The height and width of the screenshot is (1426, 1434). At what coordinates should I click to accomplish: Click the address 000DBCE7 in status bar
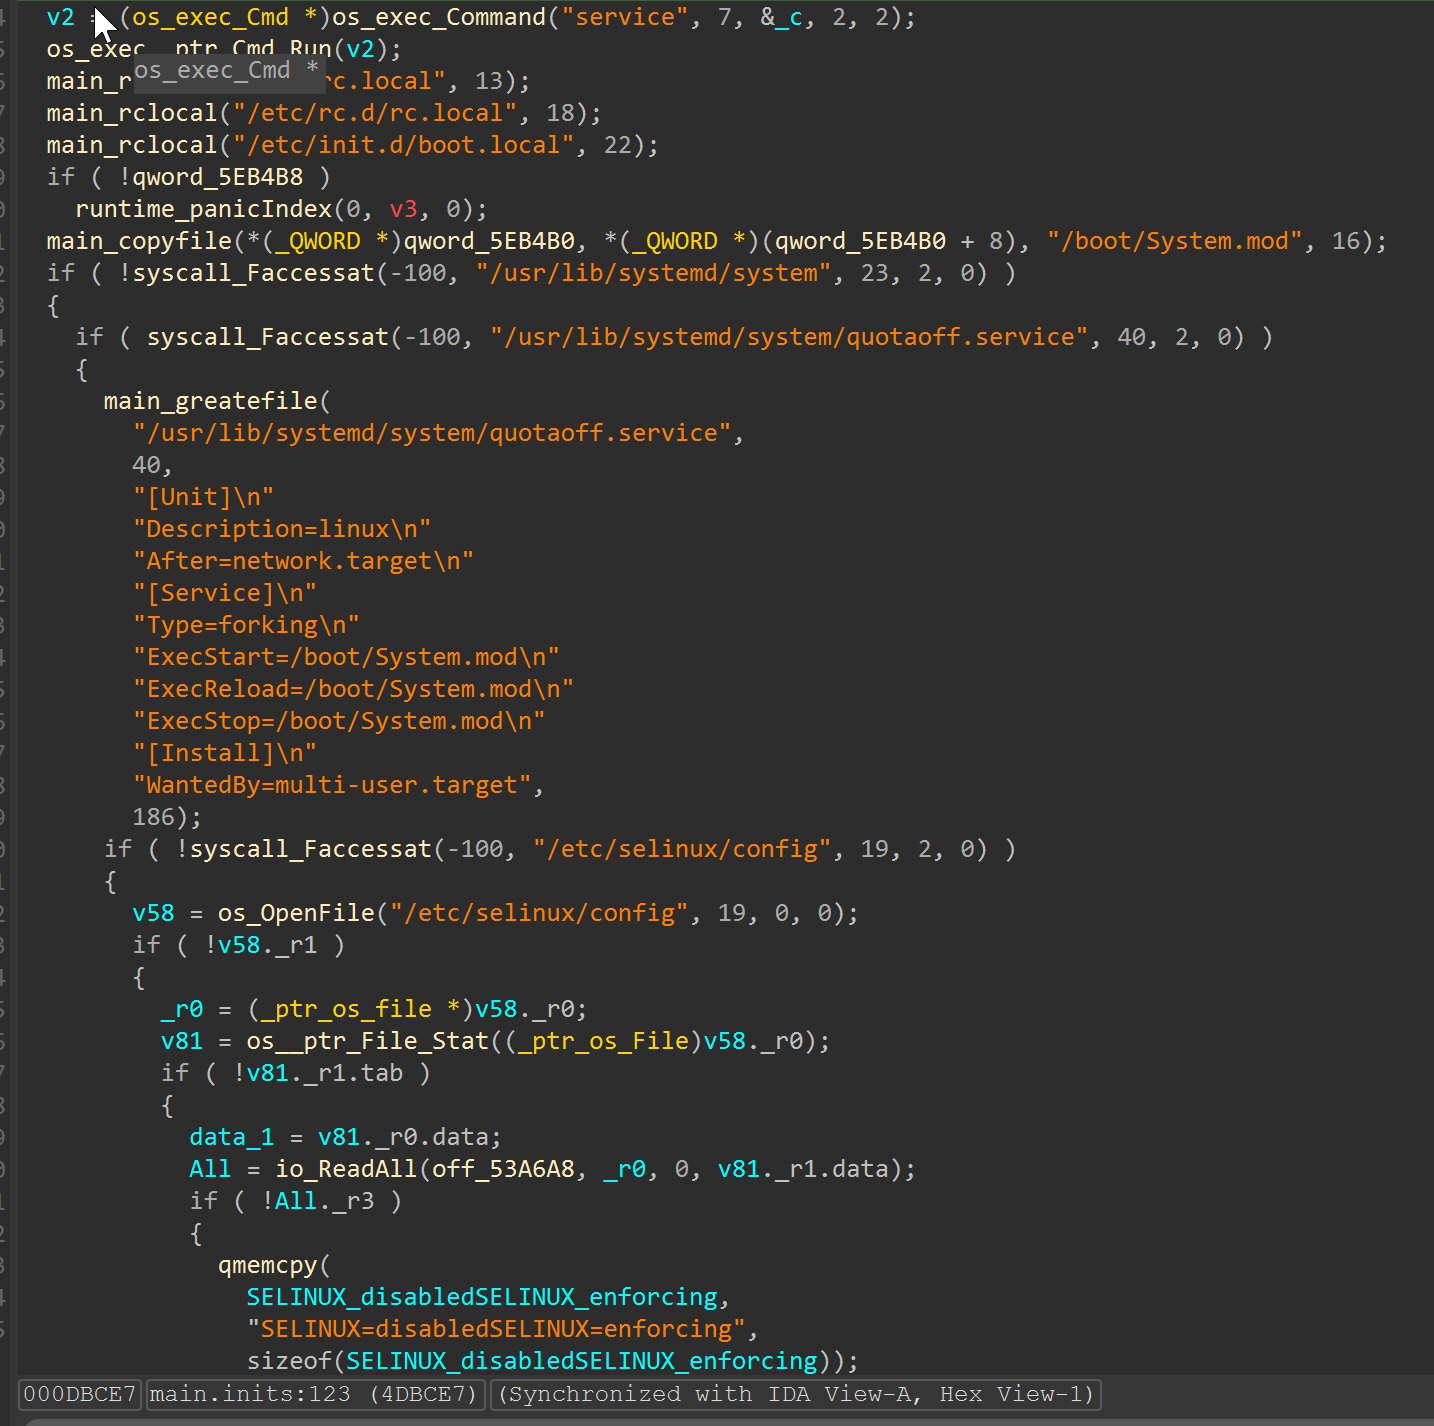pos(78,1394)
